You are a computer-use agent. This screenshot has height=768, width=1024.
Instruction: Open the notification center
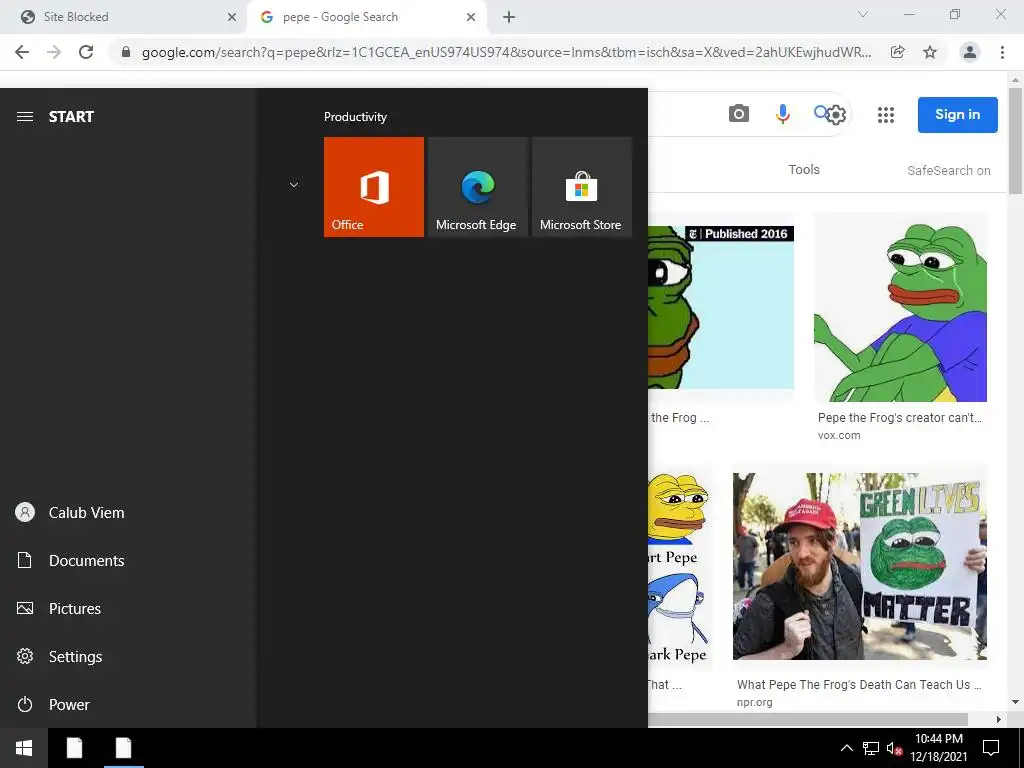[x=991, y=748]
